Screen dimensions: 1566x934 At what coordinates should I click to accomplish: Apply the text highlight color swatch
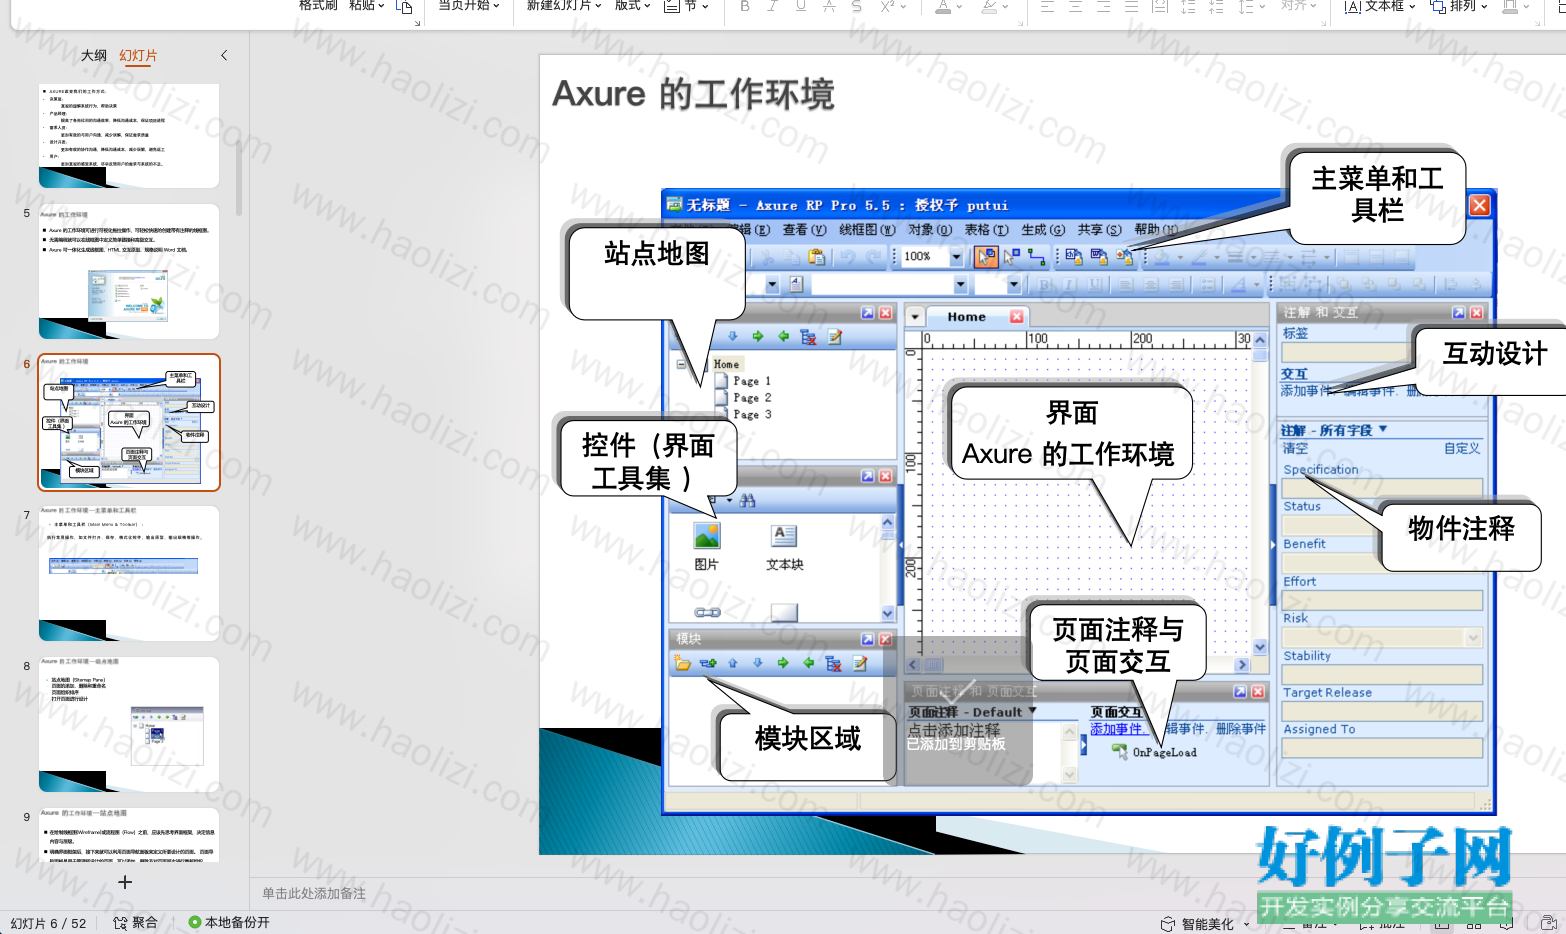[989, 7]
